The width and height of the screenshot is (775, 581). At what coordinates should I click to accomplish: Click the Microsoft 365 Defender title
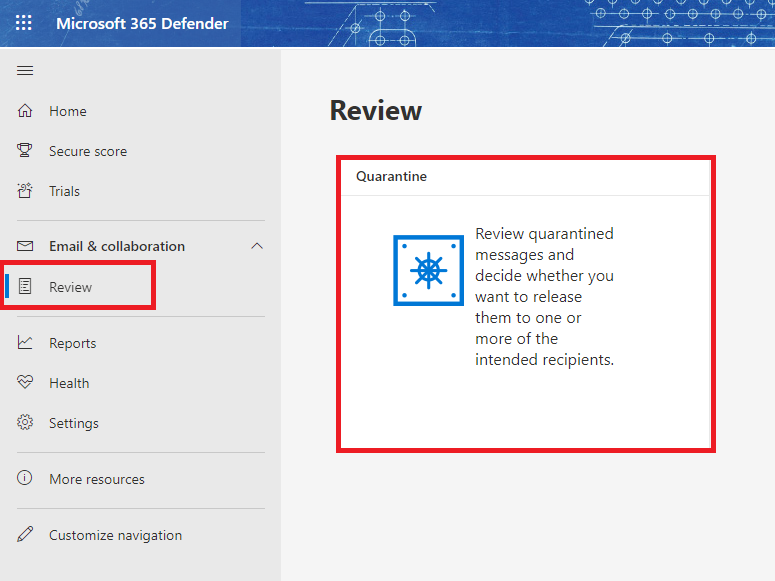(142, 23)
